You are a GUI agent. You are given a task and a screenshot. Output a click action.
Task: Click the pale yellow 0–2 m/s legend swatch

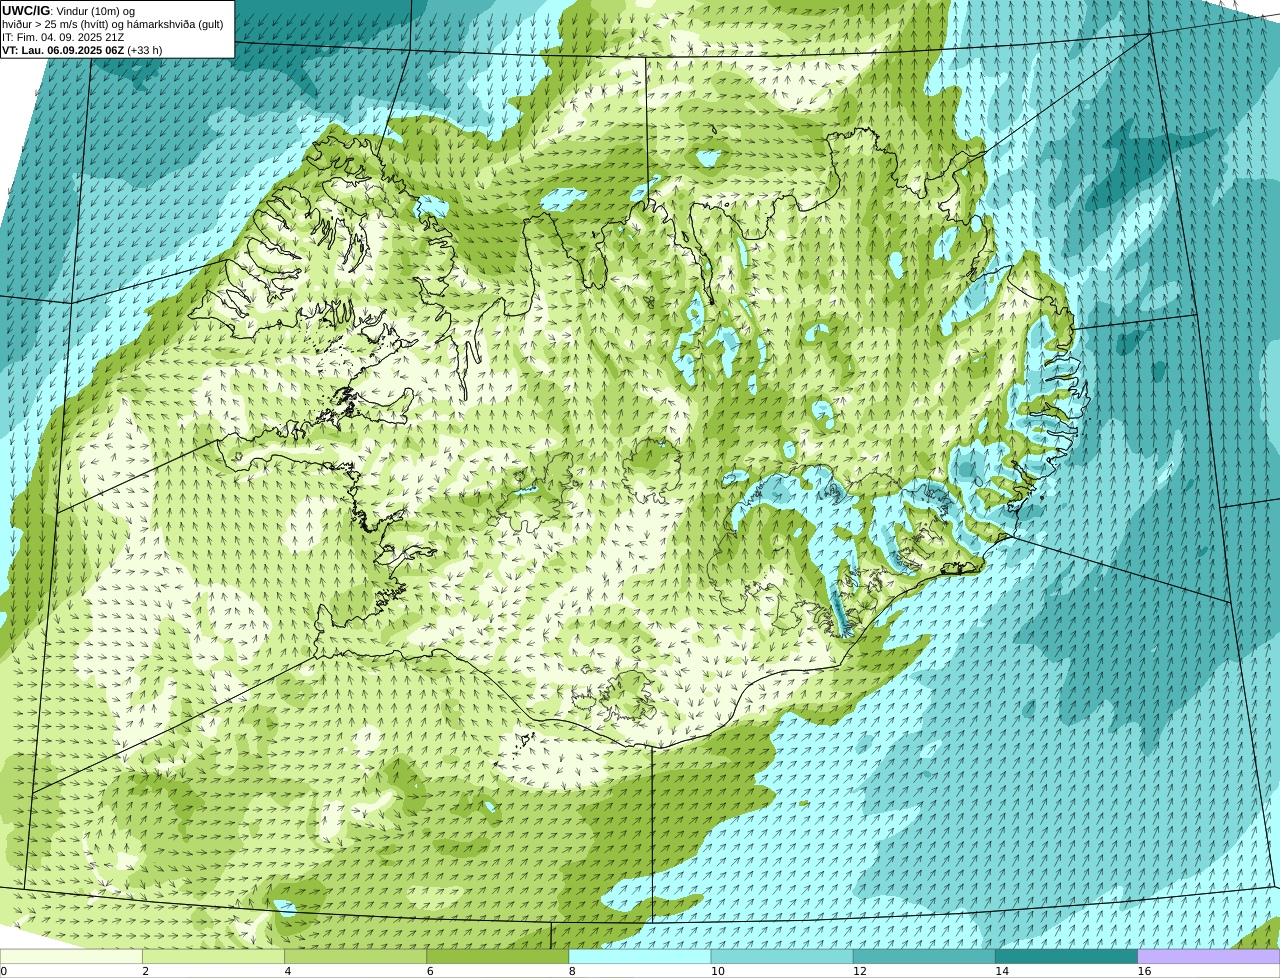coord(71,957)
